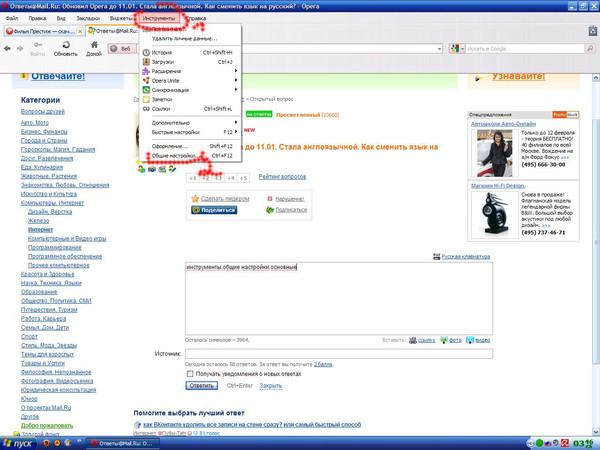Open the Файл menu
This screenshot has height=450, width=600.
pos(12,18)
